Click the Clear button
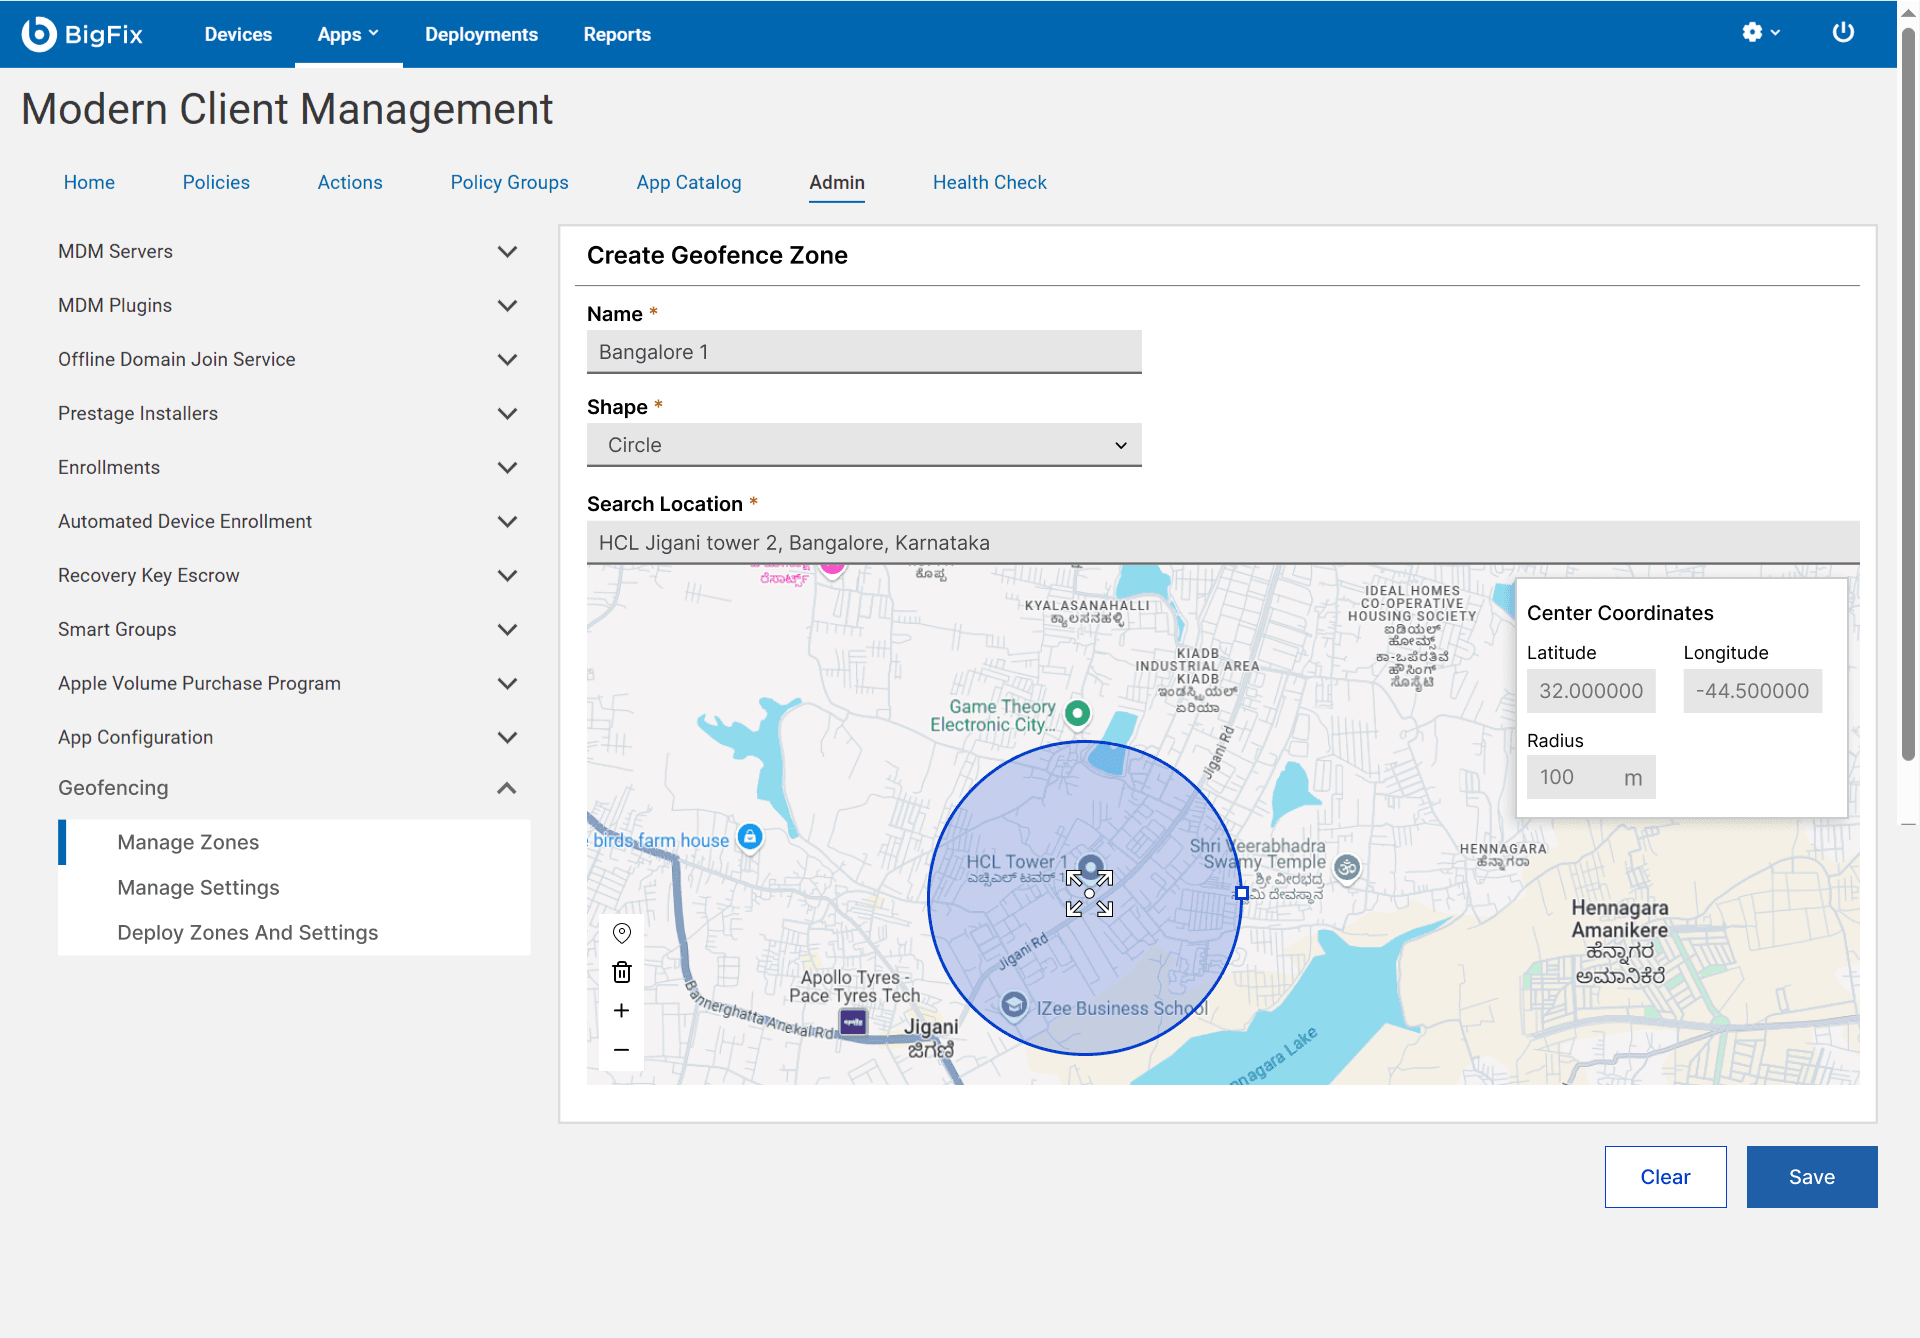The height and width of the screenshot is (1338, 1920). click(1665, 1177)
